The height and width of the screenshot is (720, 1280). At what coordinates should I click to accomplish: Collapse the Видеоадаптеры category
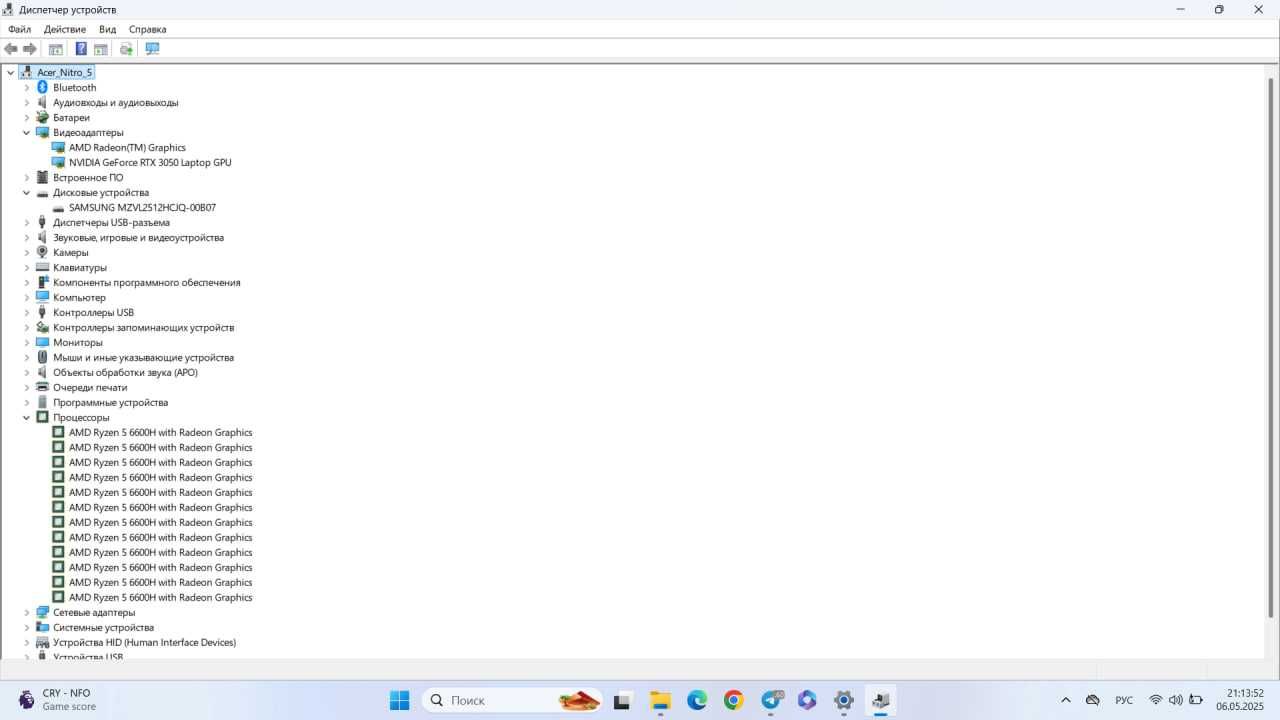pyautogui.click(x=27, y=132)
